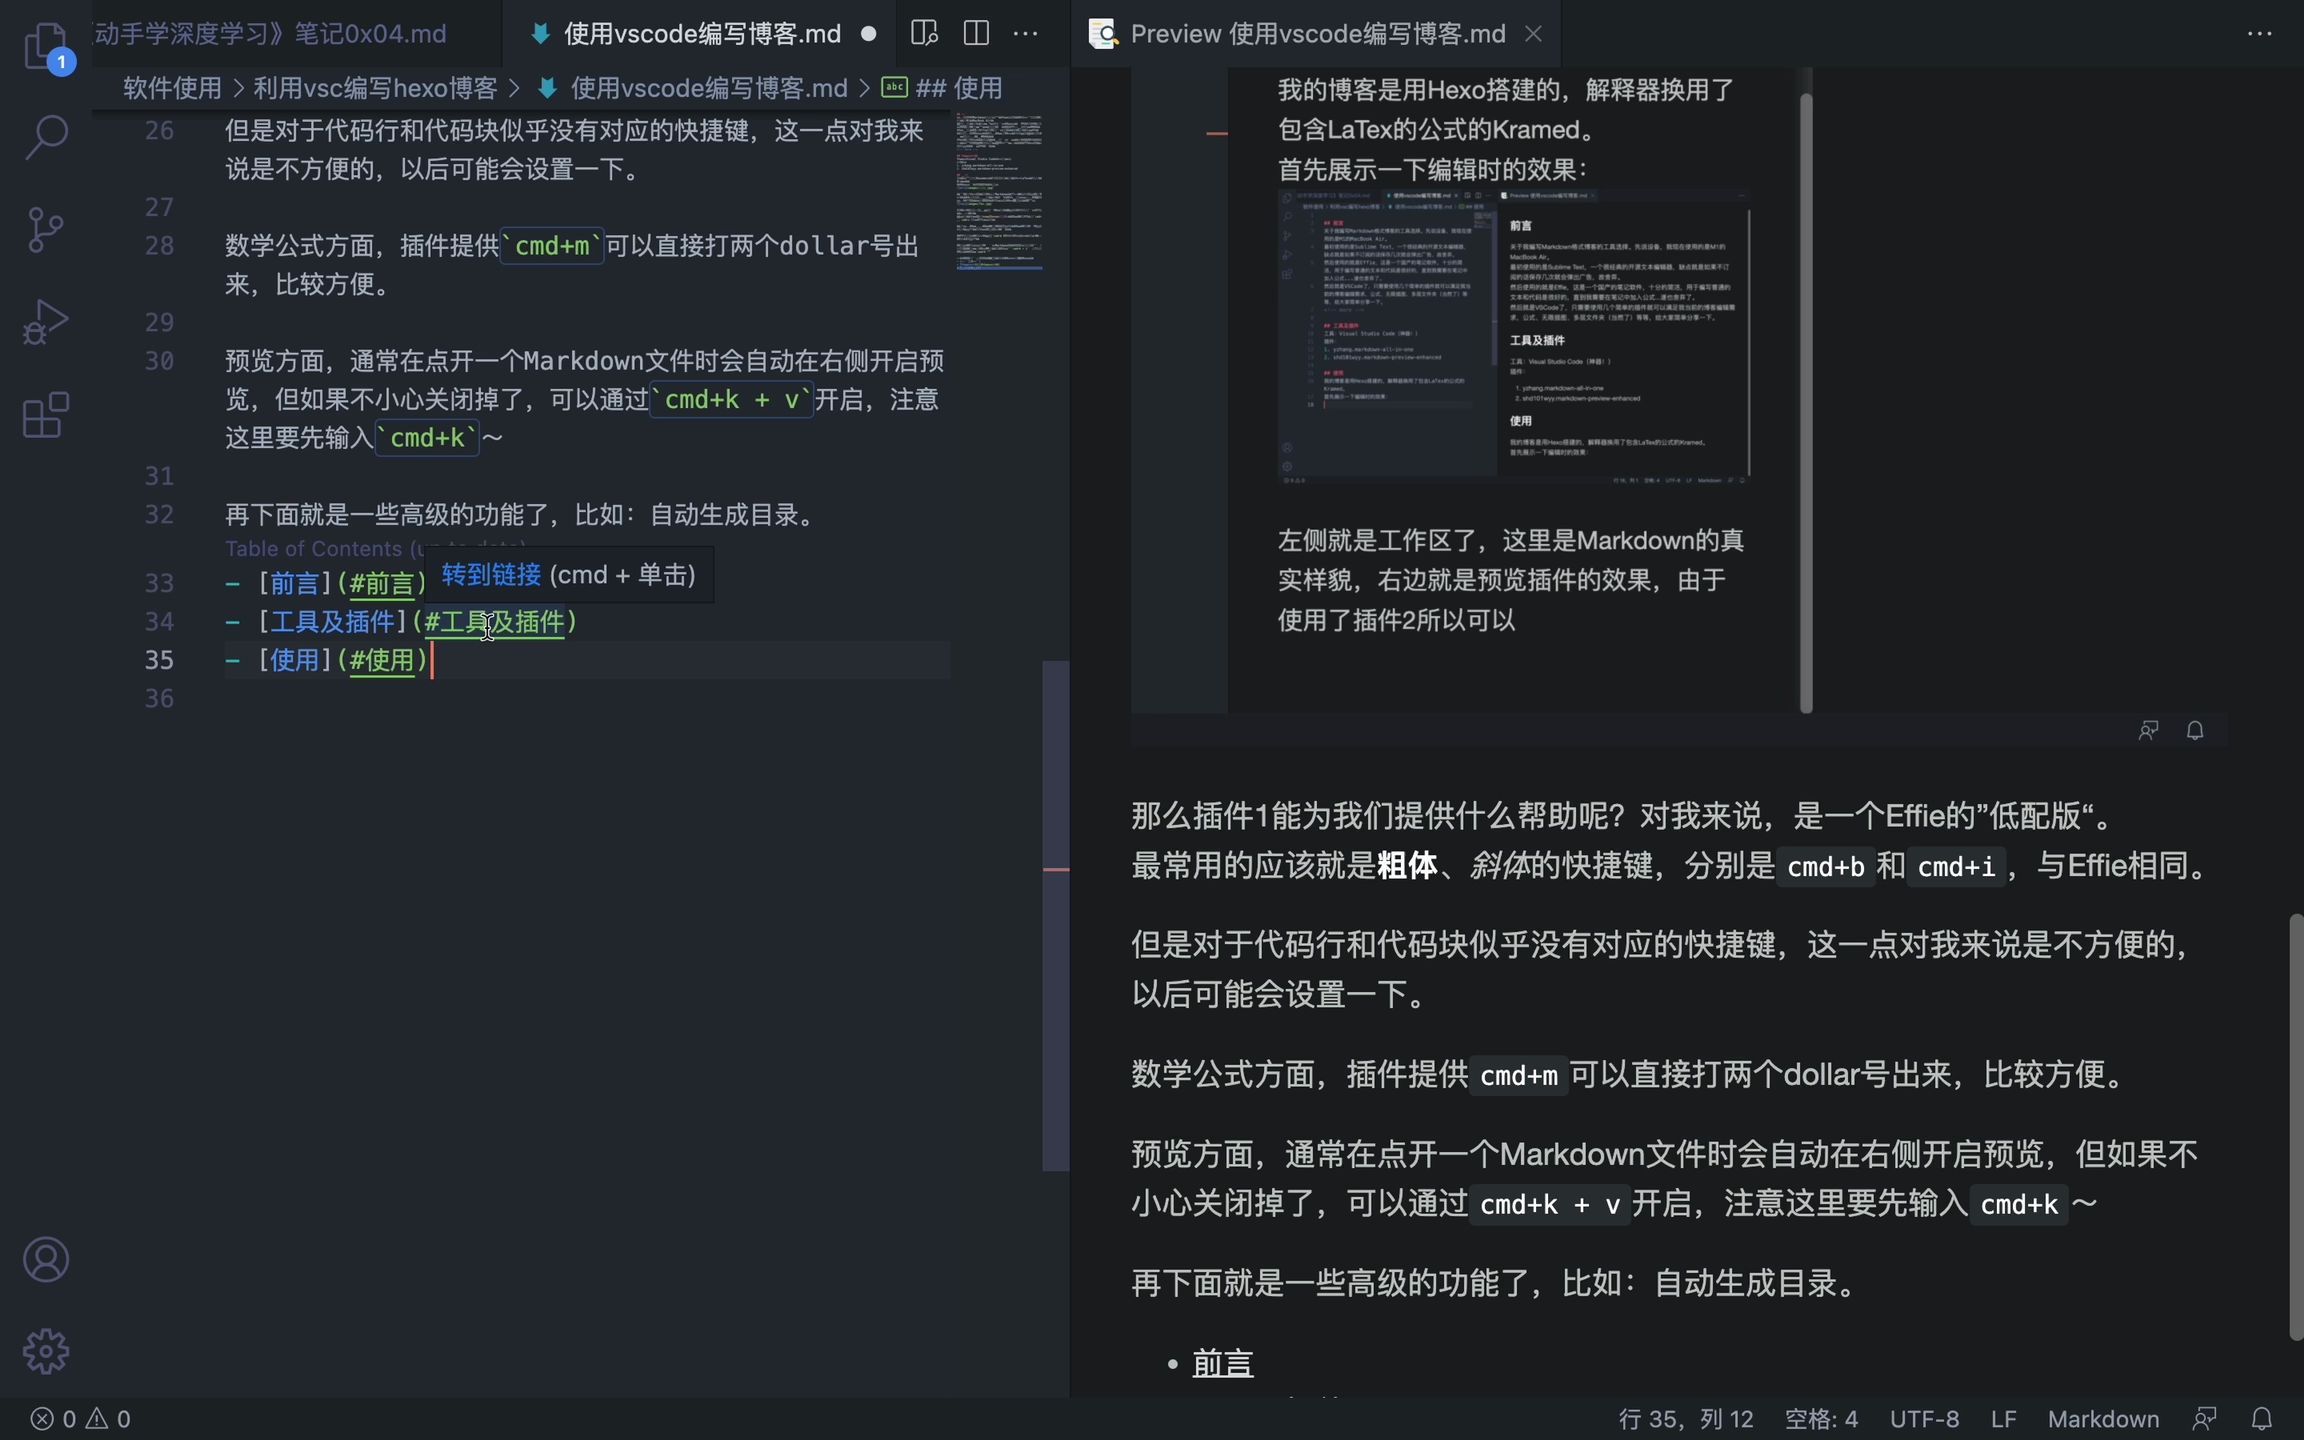
Task: Open 前言 link in the preview
Action: click(x=1222, y=1363)
